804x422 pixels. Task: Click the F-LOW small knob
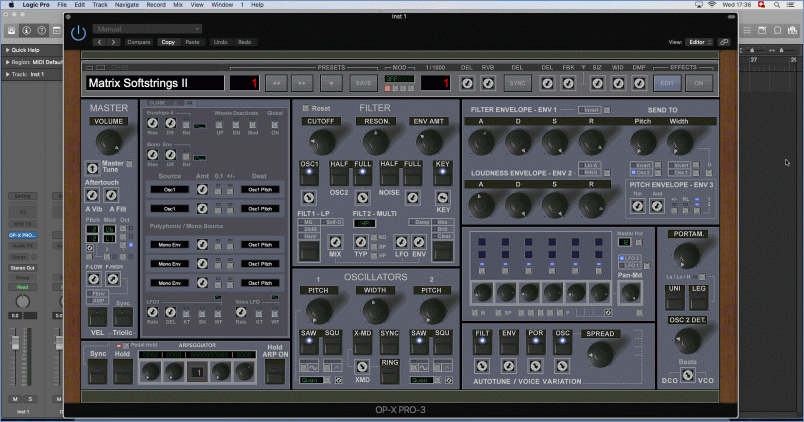pyautogui.click(x=94, y=279)
